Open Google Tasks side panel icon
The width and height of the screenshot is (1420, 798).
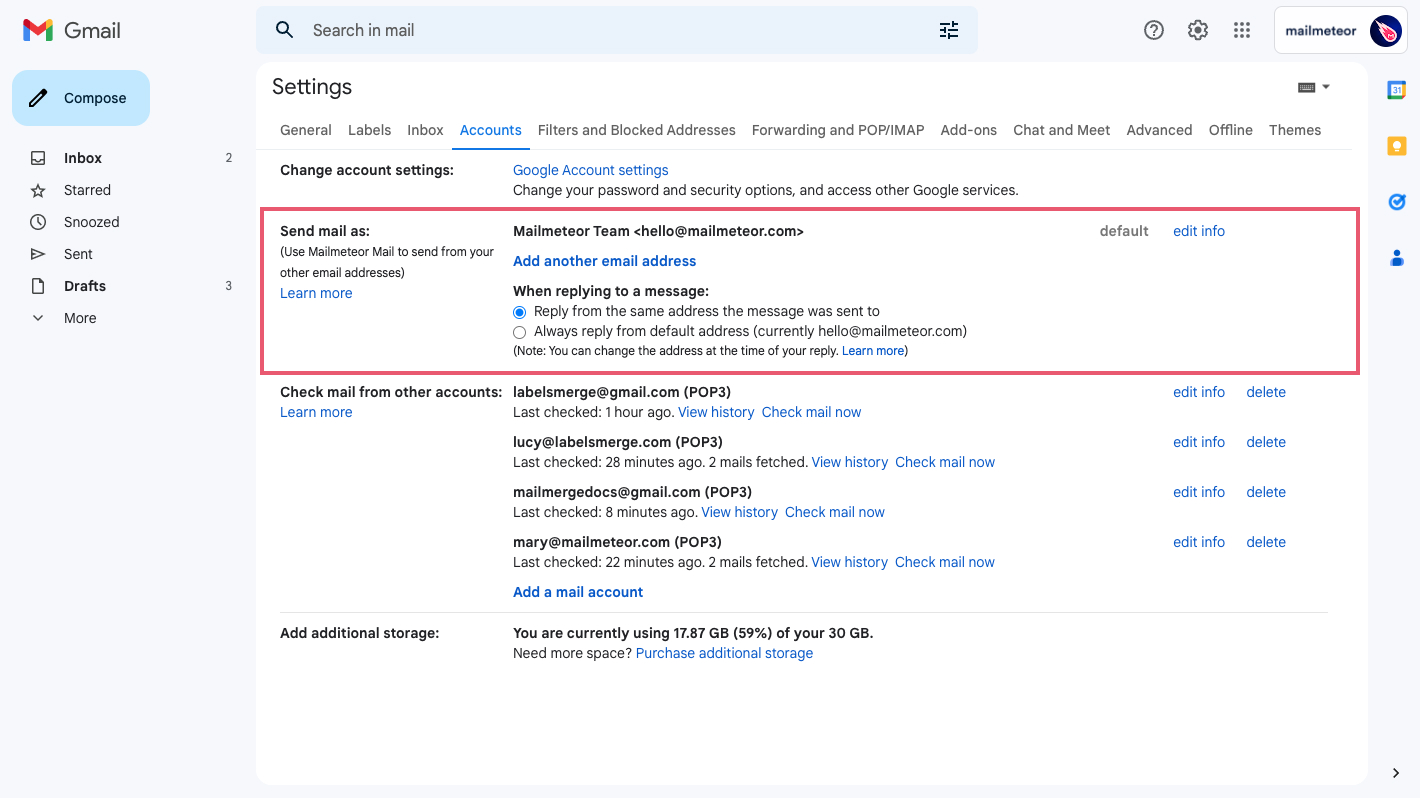point(1397,202)
